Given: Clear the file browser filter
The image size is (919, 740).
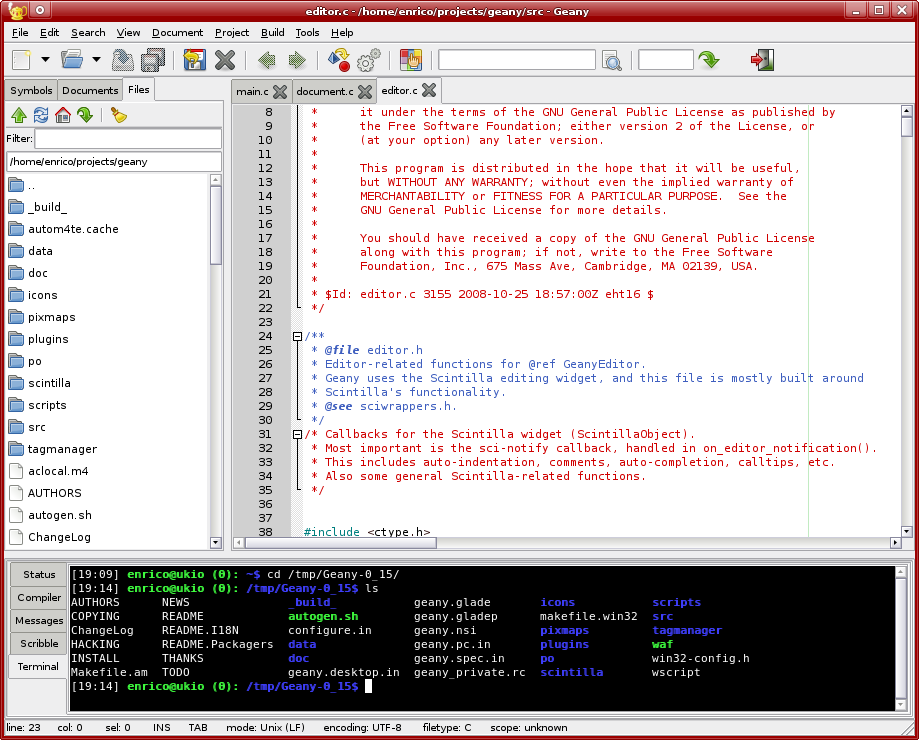Looking at the screenshot, I should 119,115.
